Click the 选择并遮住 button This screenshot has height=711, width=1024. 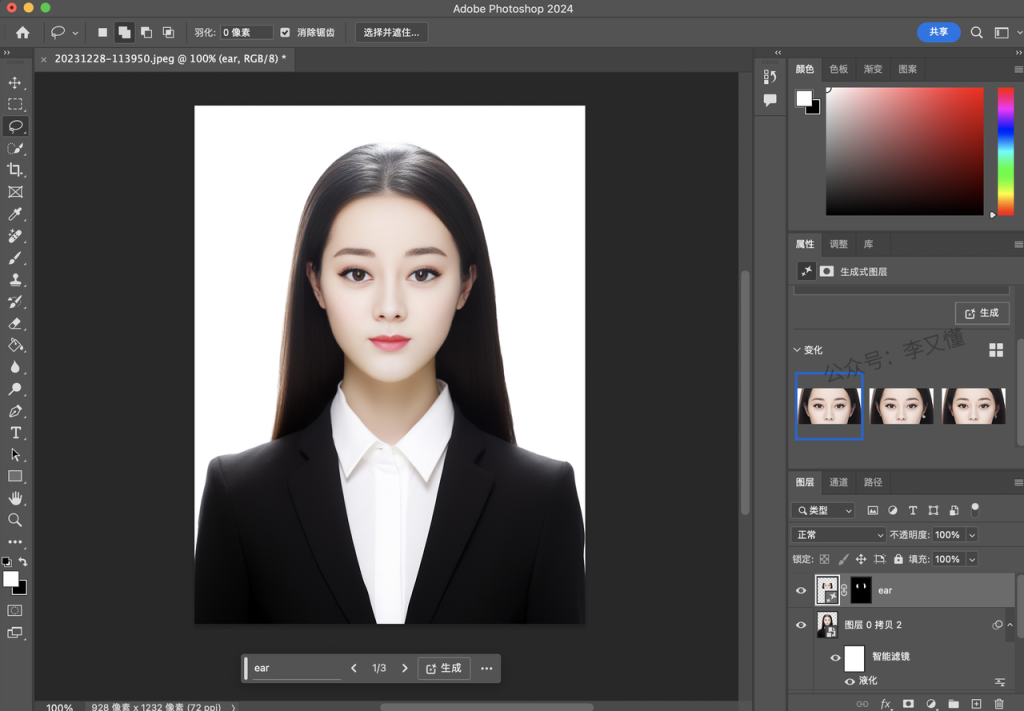(x=392, y=32)
